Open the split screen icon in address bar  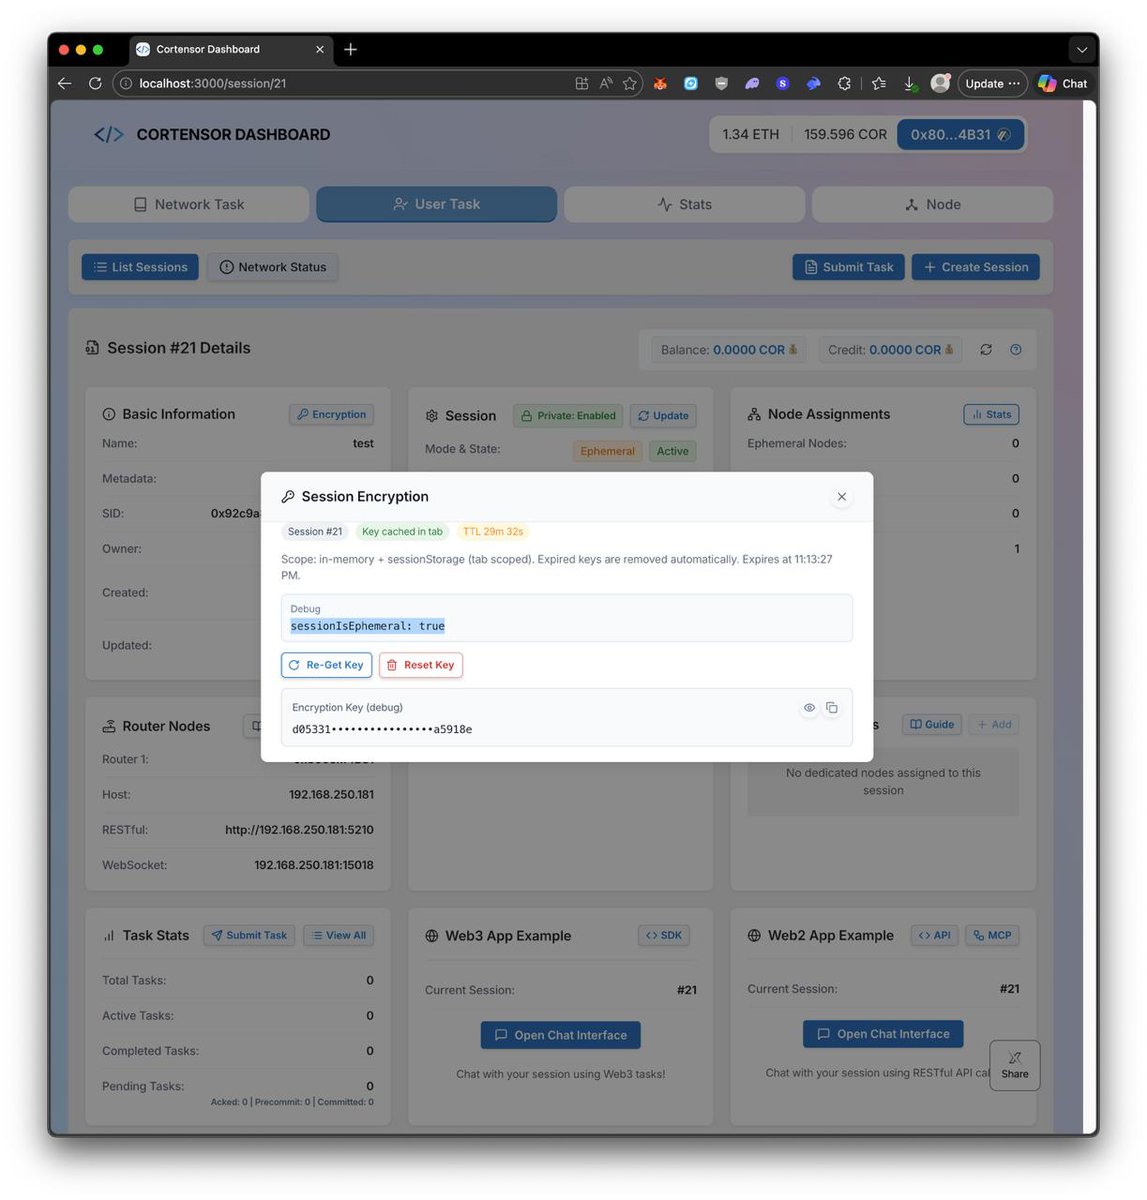[582, 84]
